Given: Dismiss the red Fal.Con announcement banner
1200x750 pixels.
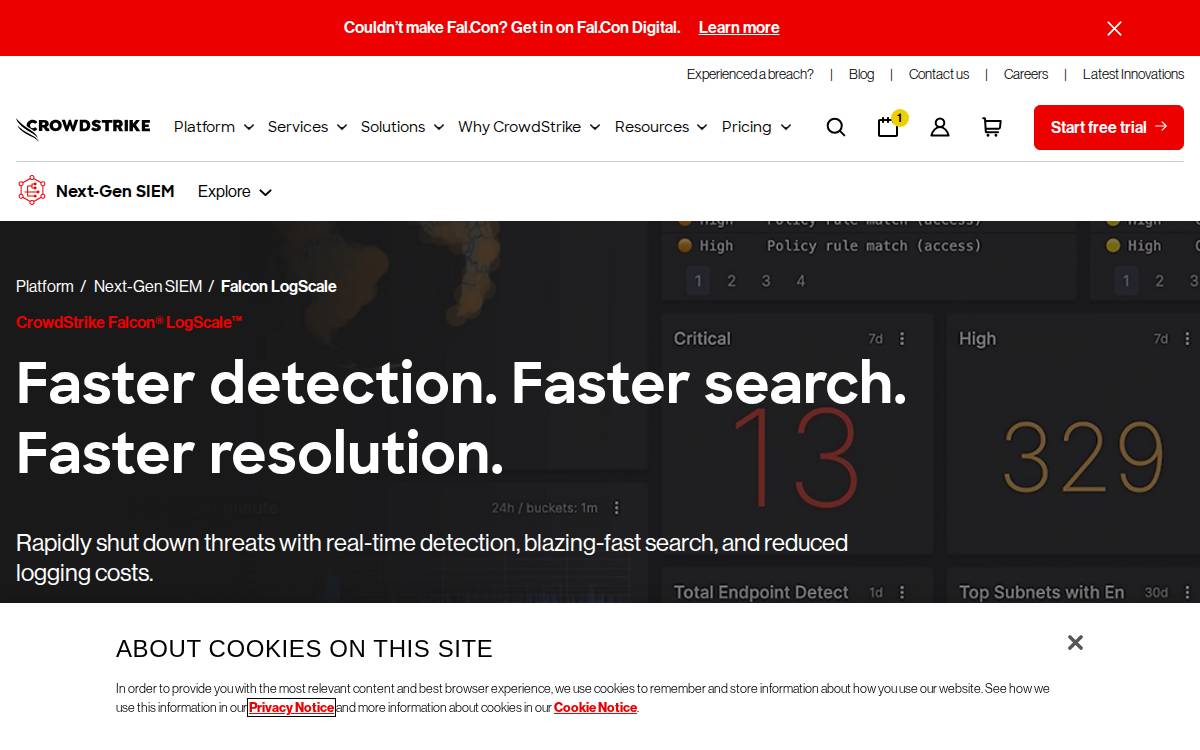Looking at the screenshot, I should tap(1114, 28).
